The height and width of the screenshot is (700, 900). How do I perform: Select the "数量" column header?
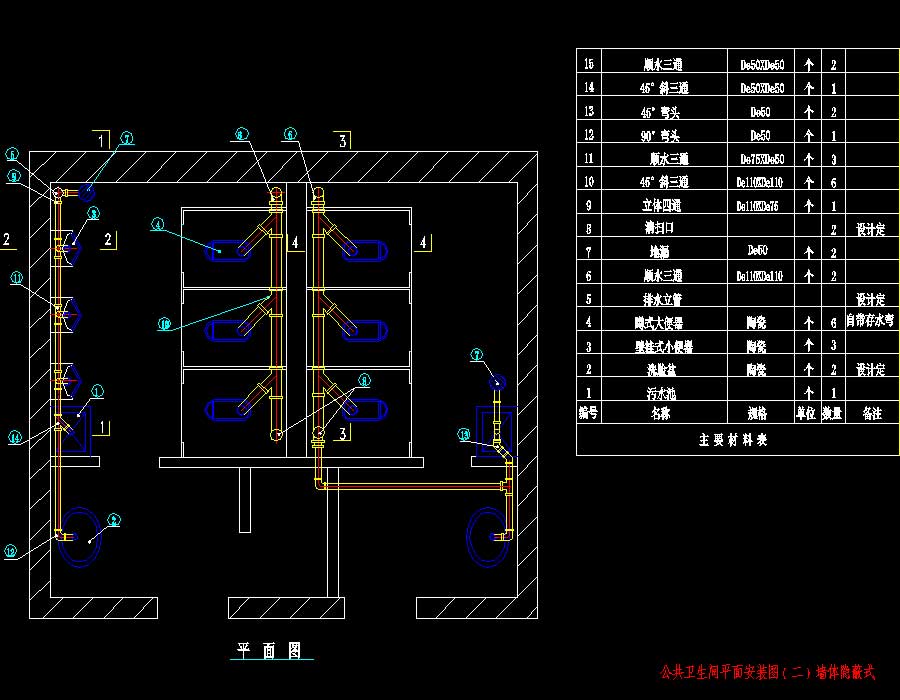[x=832, y=413]
